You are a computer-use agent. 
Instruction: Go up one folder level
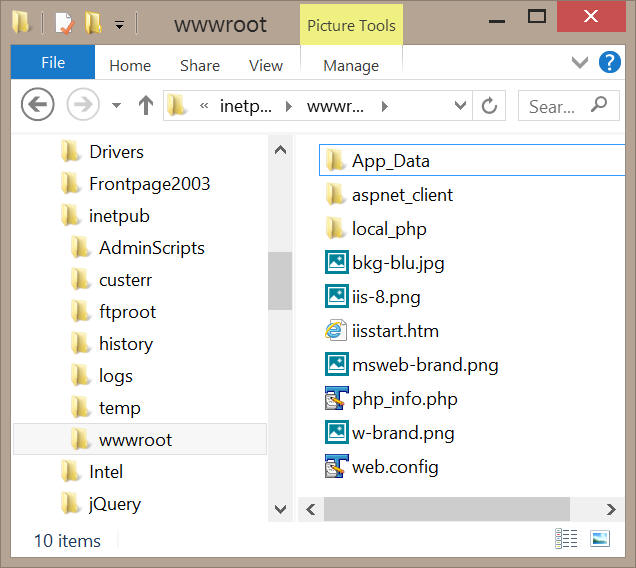146,105
